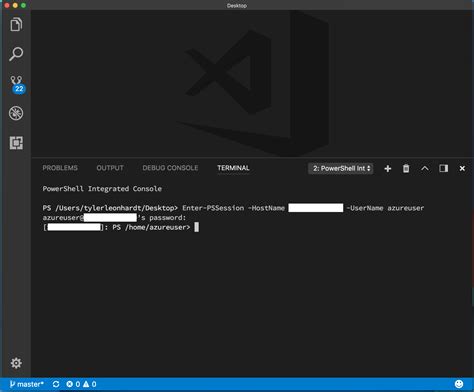Show errors count in status bar

[x=73, y=384]
